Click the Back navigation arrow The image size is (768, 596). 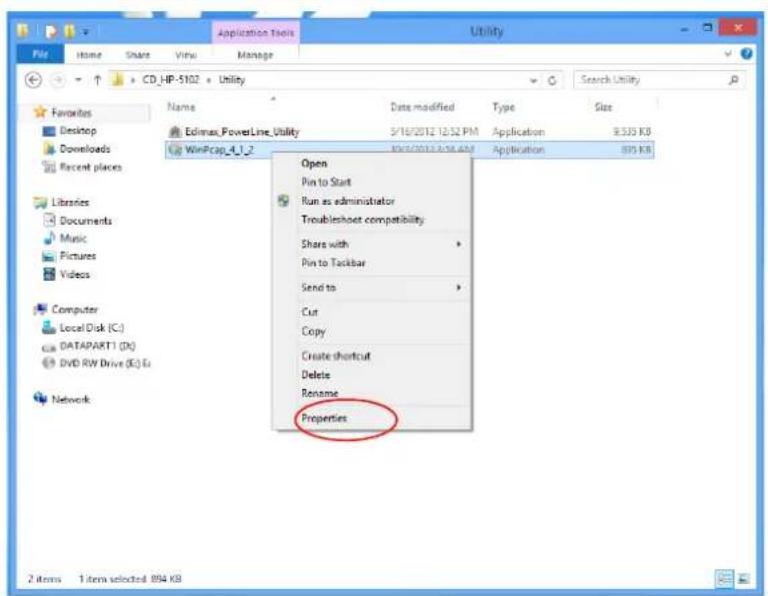tap(33, 80)
